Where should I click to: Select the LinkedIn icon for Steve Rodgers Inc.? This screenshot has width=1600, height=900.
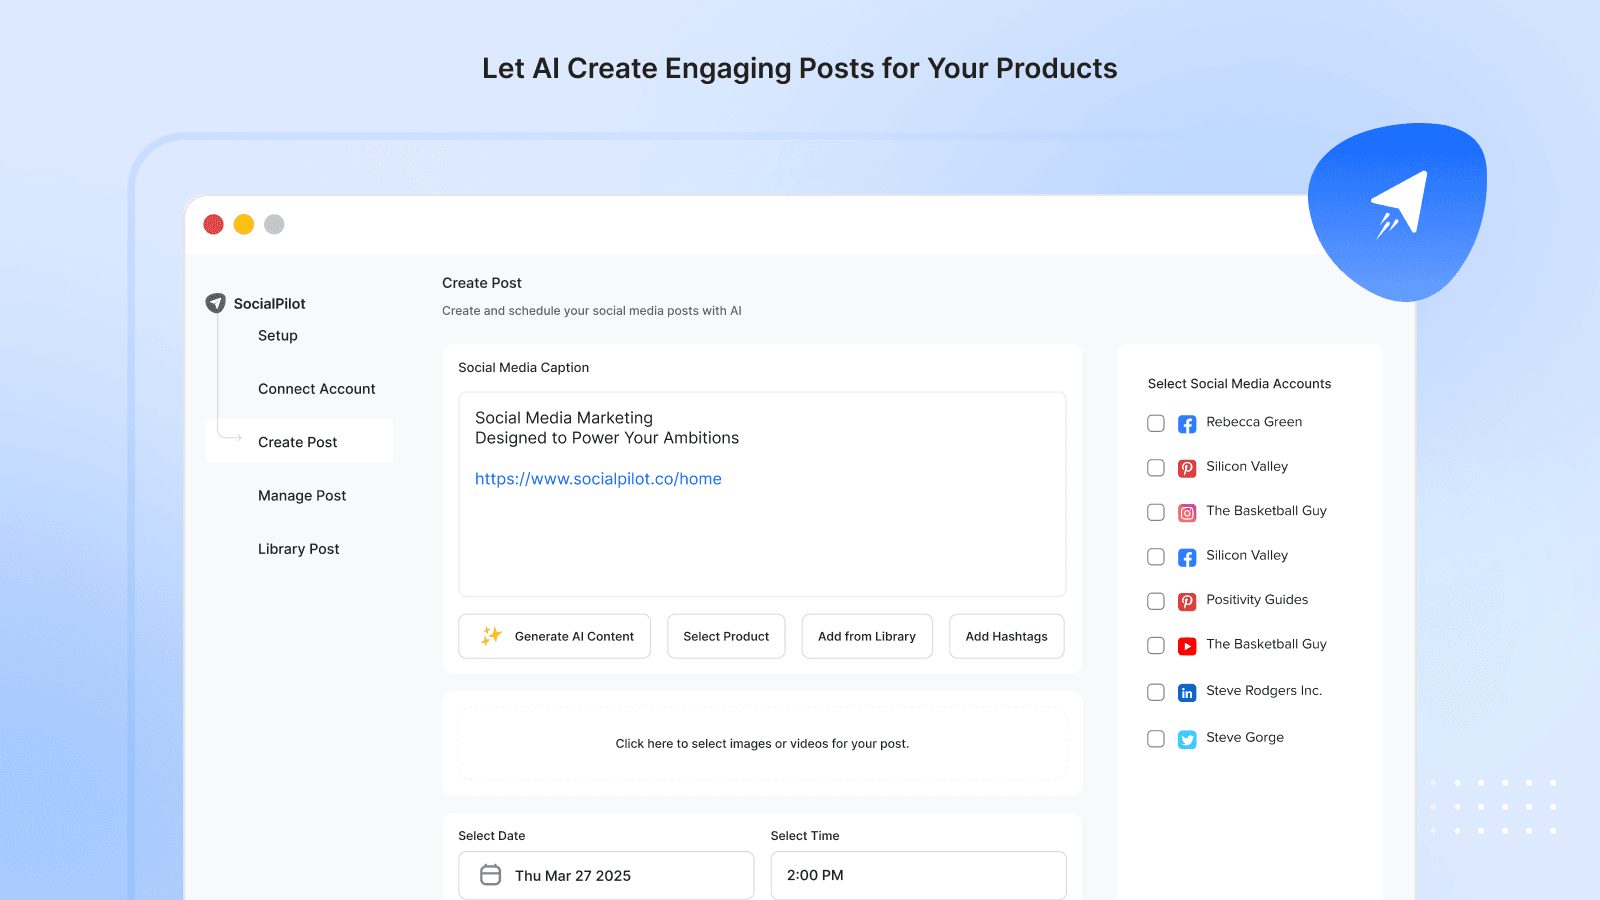[1186, 691]
